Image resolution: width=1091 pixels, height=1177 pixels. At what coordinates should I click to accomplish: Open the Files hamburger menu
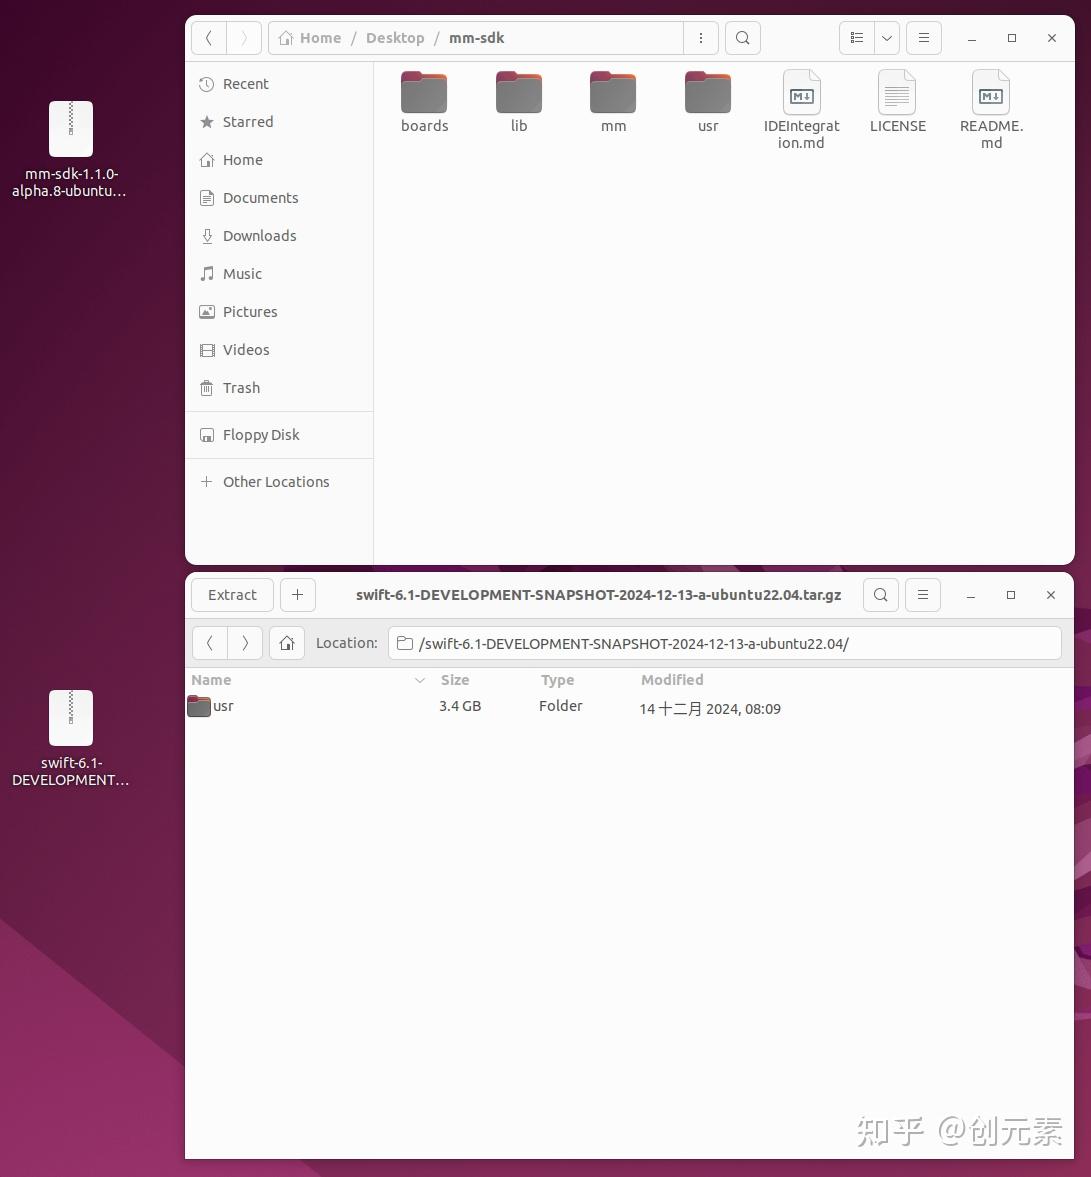pyautogui.click(x=924, y=38)
